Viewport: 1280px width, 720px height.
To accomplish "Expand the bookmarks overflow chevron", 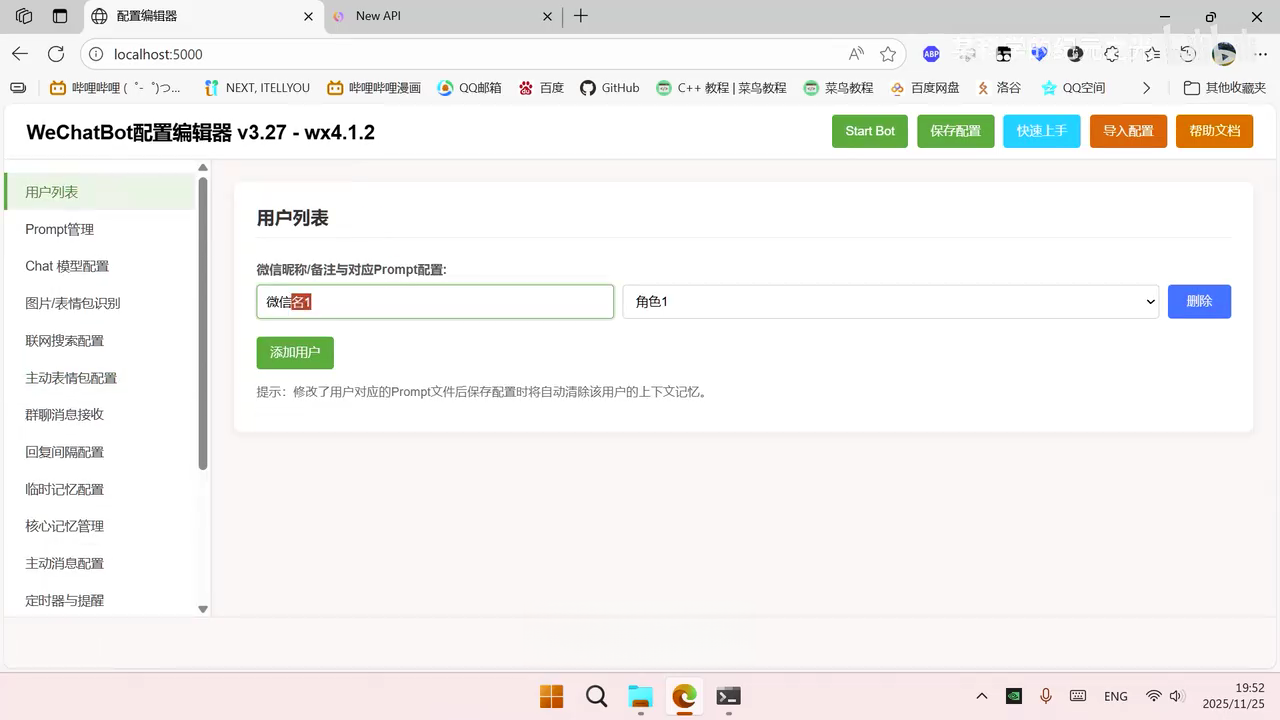I will [x=1146, y=88].
